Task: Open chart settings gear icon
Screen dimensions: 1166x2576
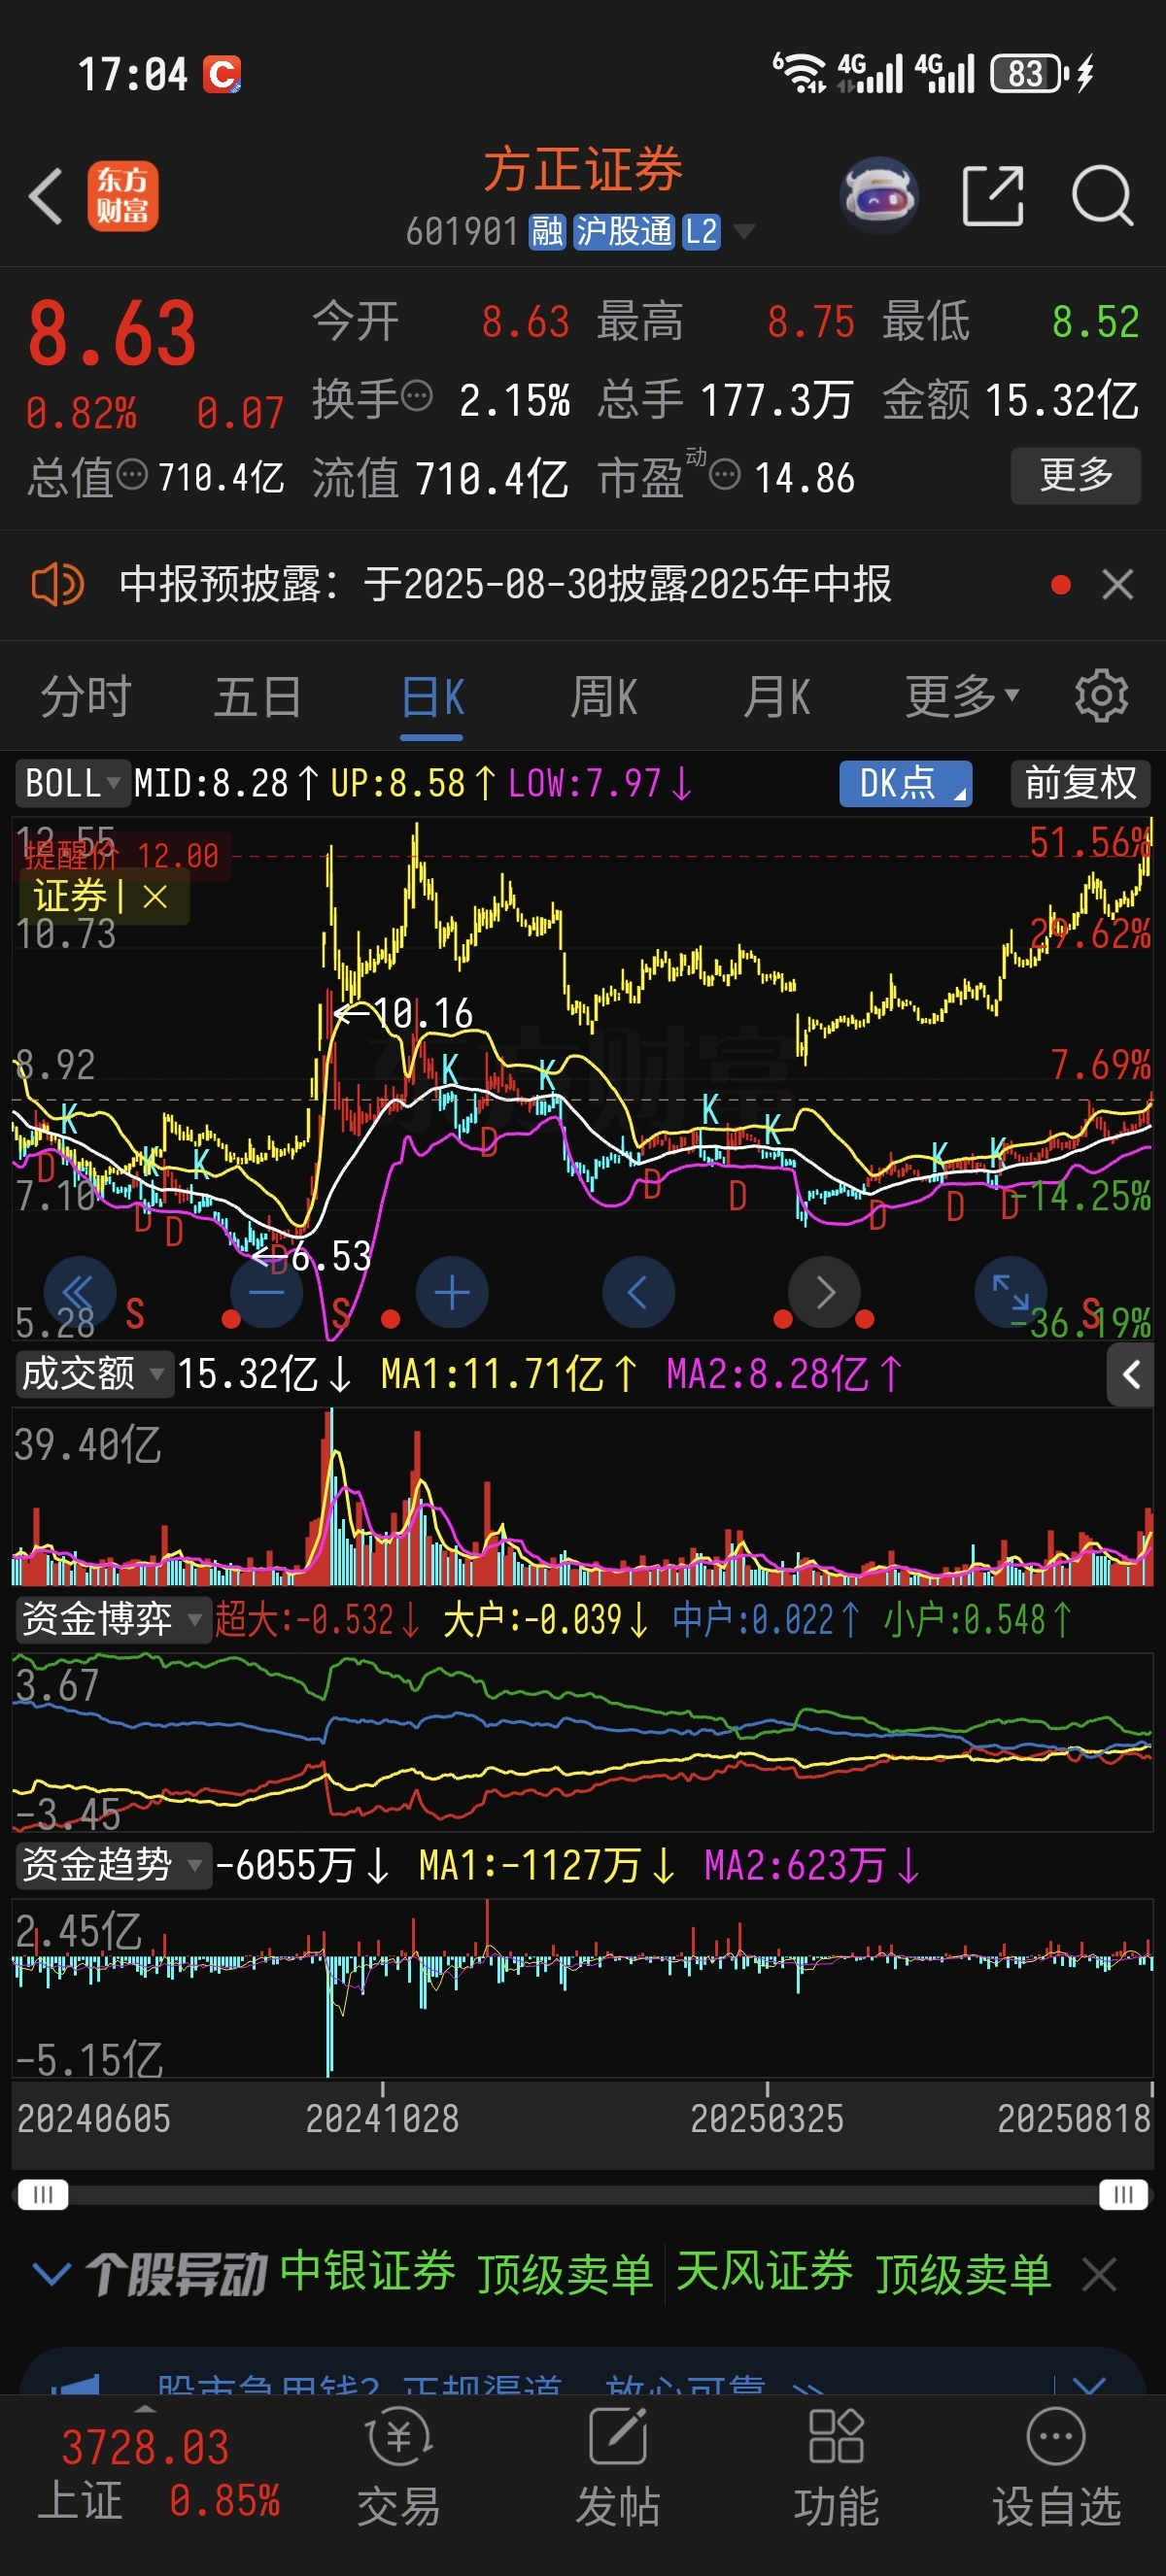Action: tap(1101, 696)
